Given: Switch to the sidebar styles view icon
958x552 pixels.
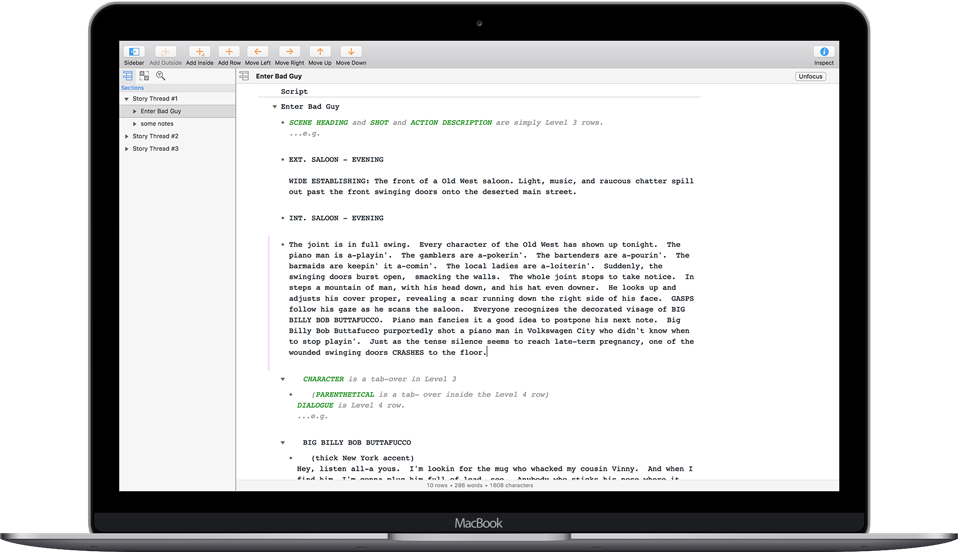Looking at the screenshot, I should click(145, 76).
